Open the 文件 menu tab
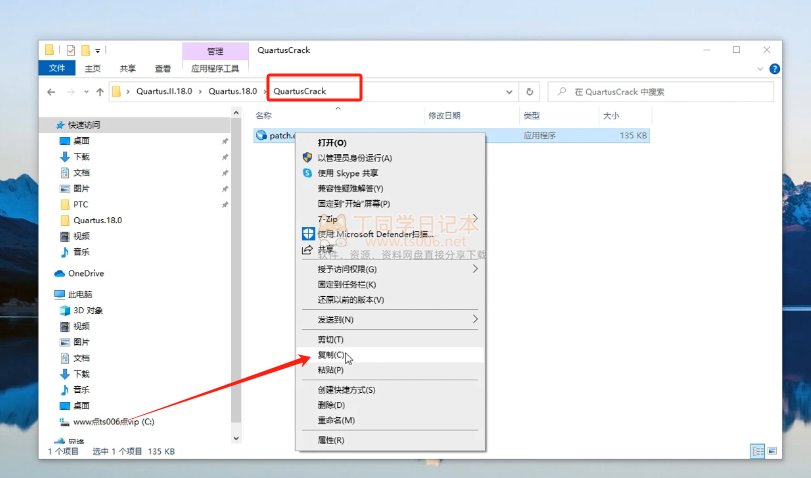Screen dimensions: 811x478 57,69
